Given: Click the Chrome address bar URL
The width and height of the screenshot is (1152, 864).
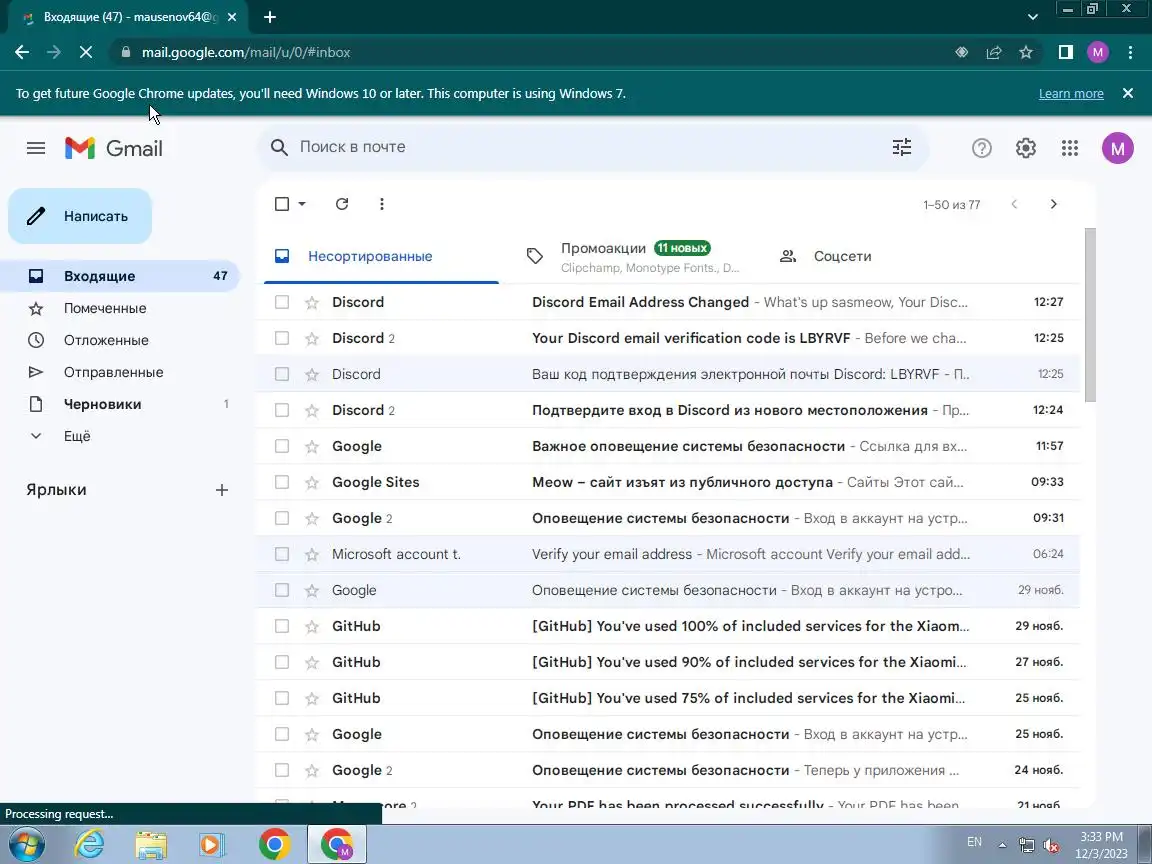Looking at the screenshot, I should click(245, 52).
